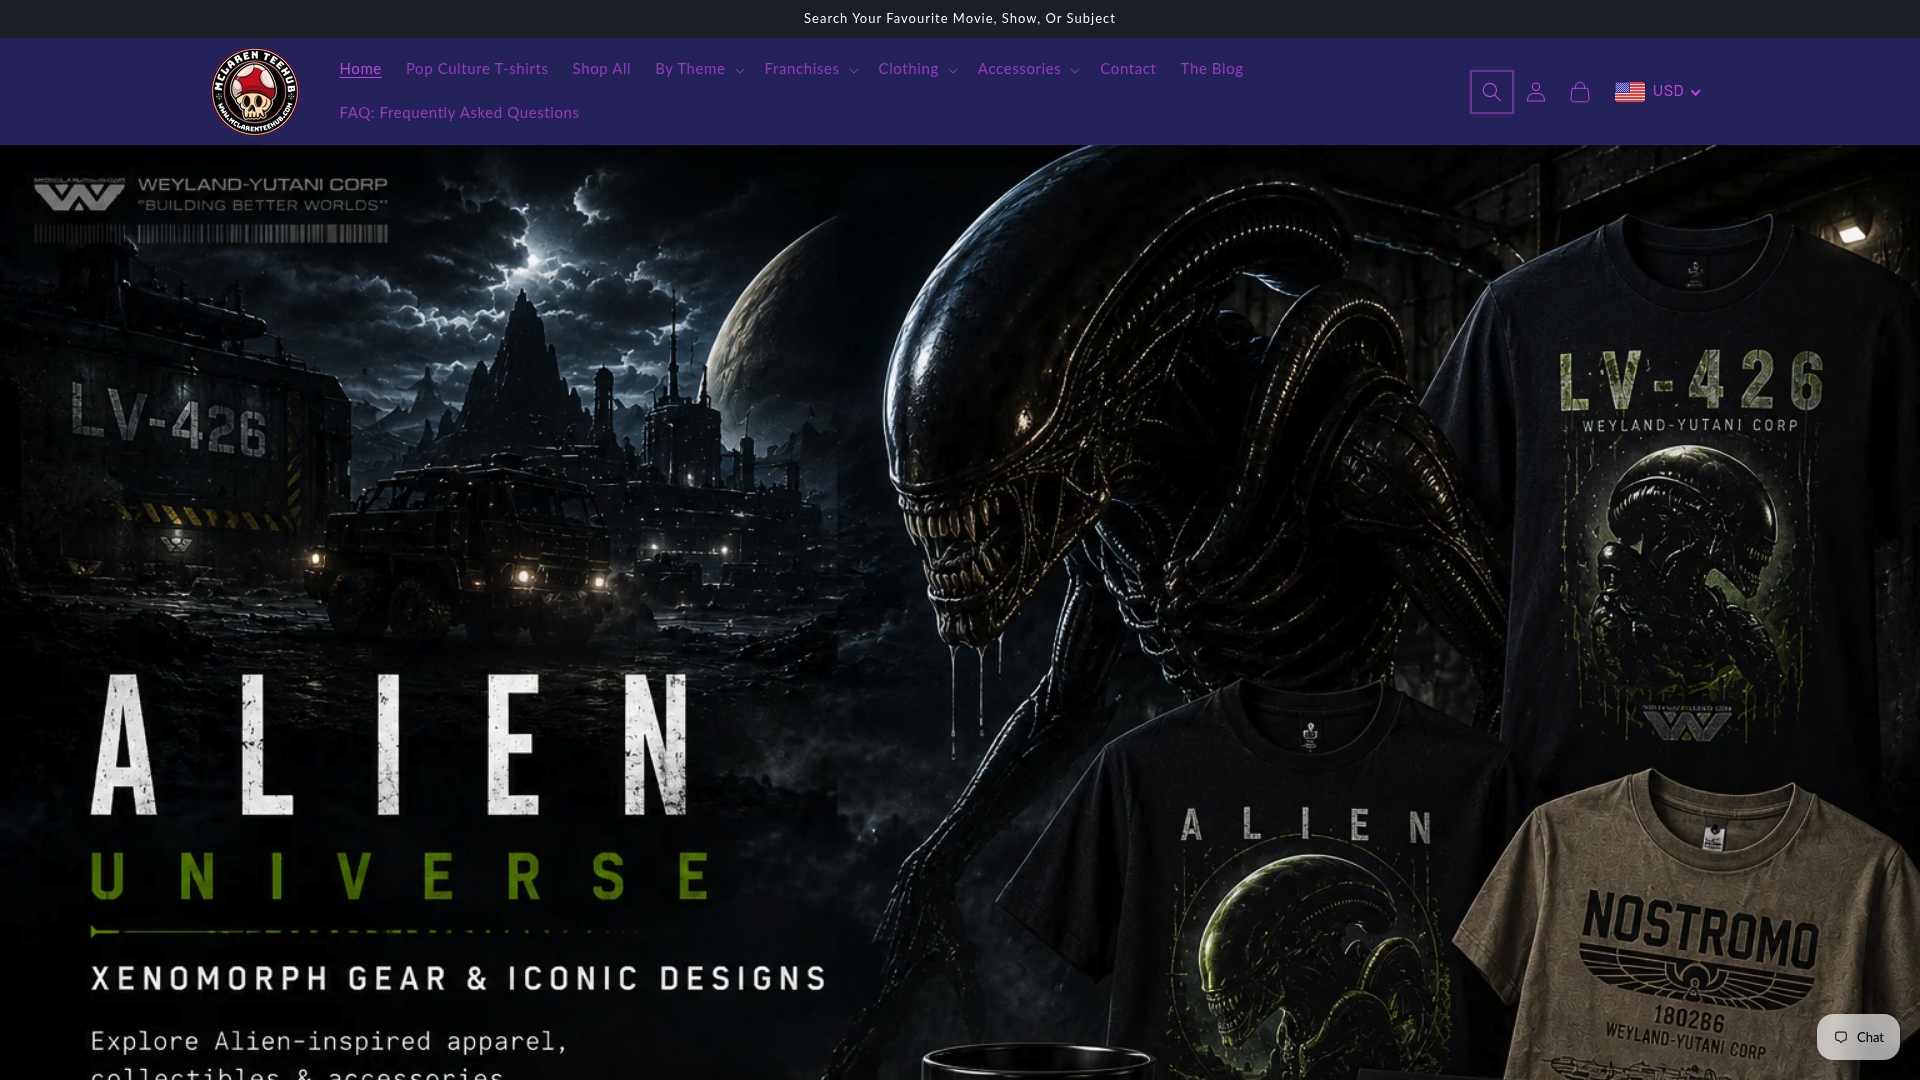This screenshot has height=1080, width=1920.
Task: Expand the Accessories dropdown menu
Action: [x=1028, y=69]
